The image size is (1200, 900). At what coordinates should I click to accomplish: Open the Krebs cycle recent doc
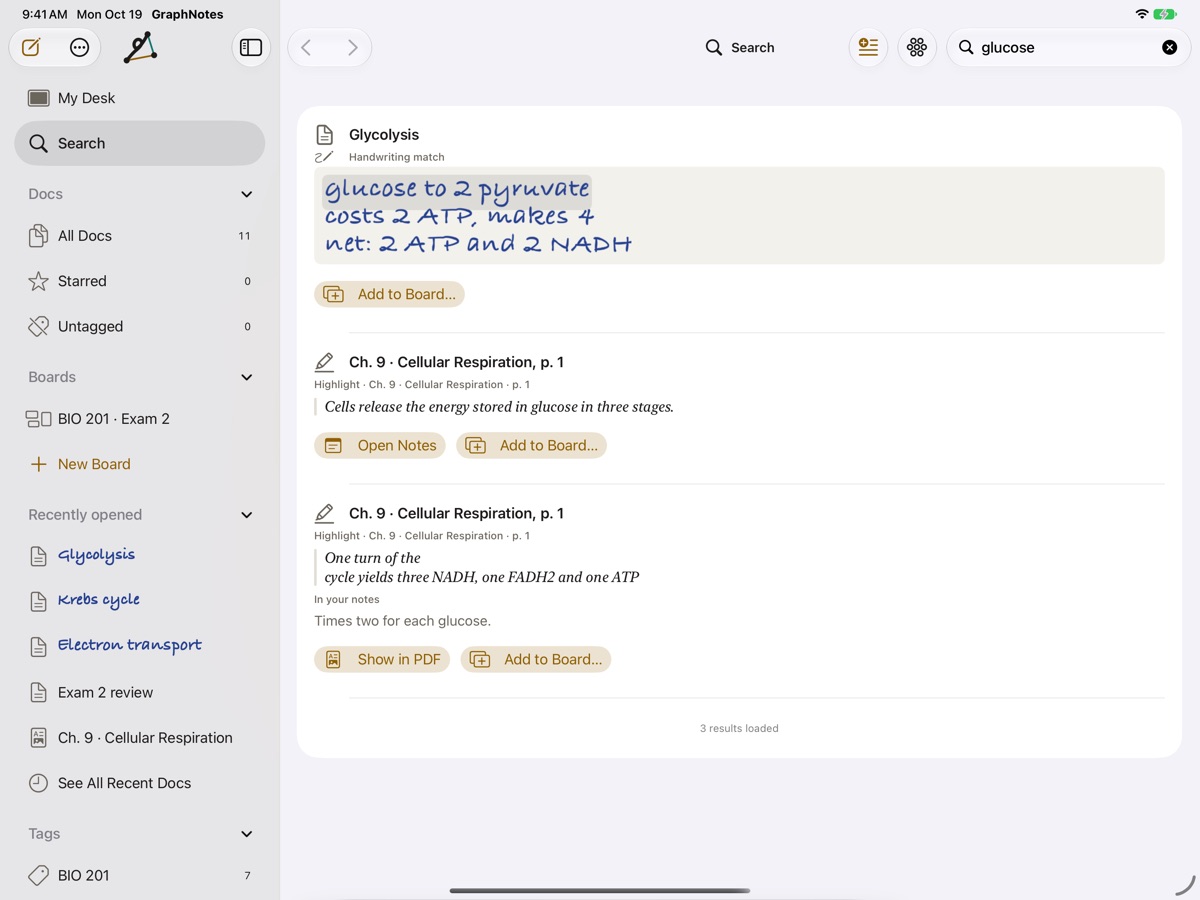140,601
